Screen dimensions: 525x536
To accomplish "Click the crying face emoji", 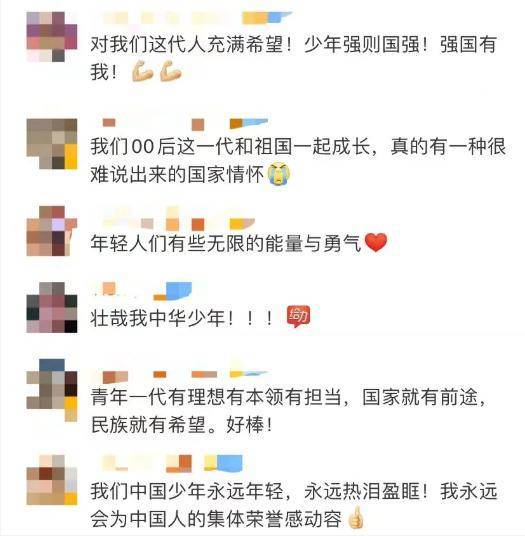I will 279,173.
